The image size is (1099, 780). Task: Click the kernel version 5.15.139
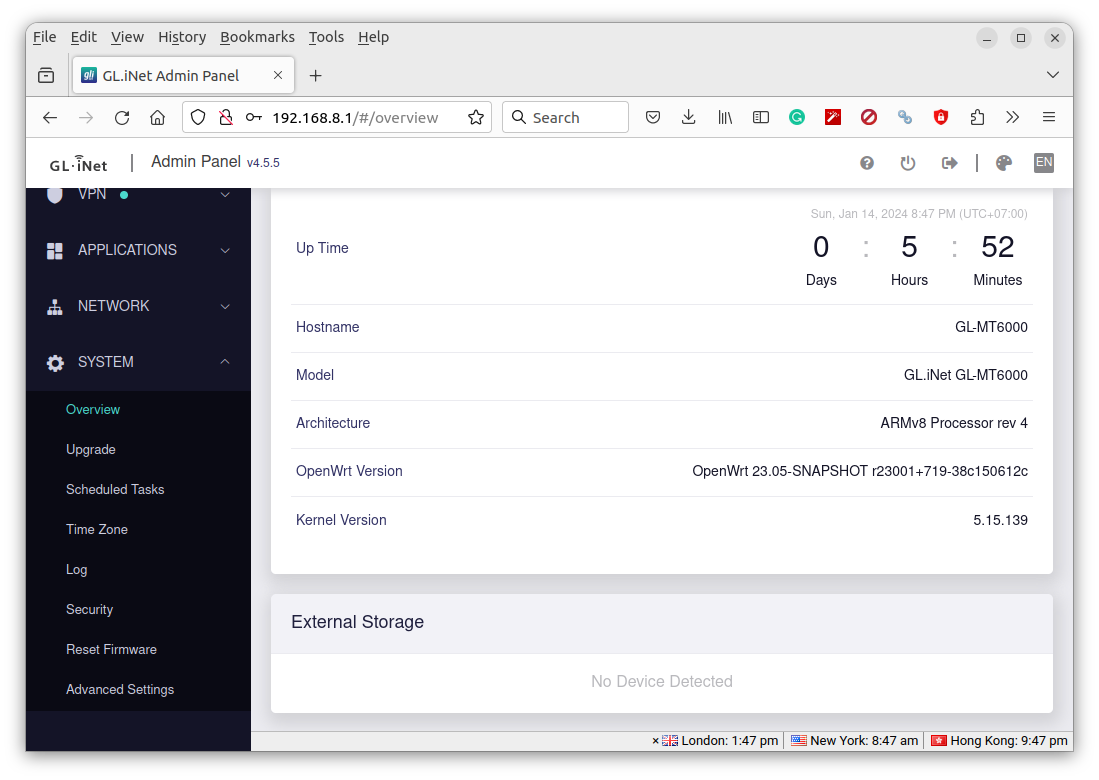[1000, 520]
